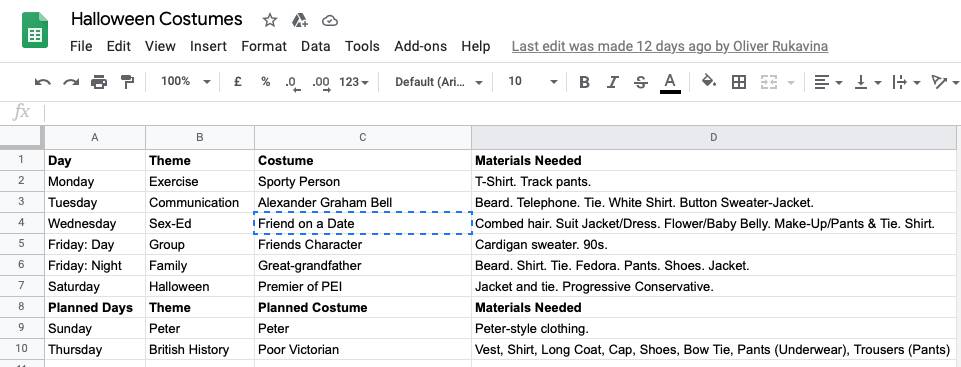Open the Google Sheets home icon
The width and height of the screenshot is (961, 367).
coord(35,30)
